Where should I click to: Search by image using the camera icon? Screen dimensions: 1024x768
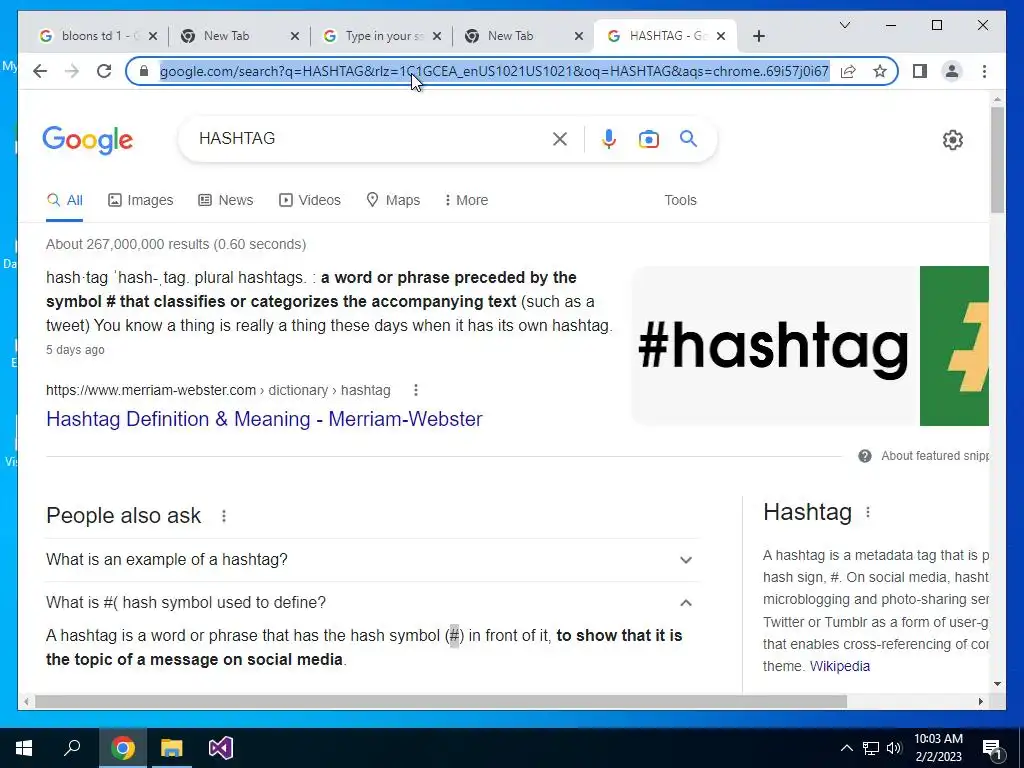(x=648, y=139)
